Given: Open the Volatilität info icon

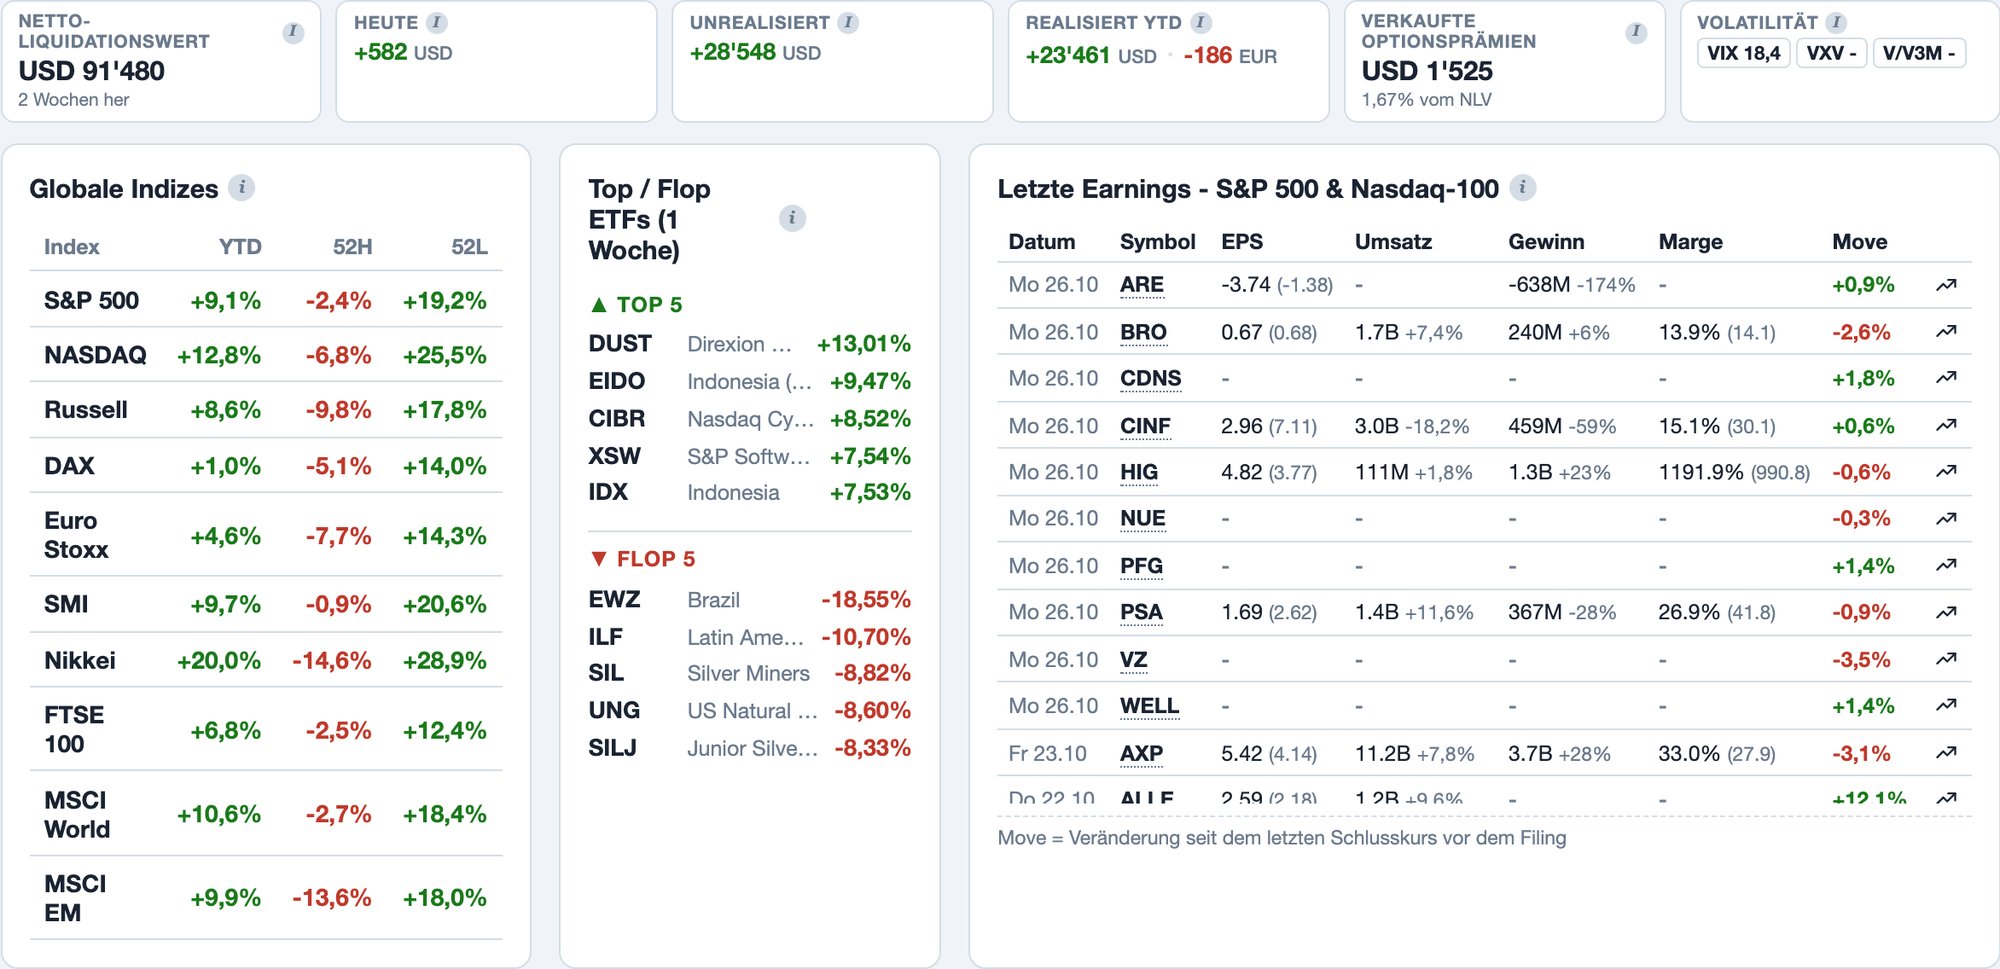Looking at the screenshot, I should click(1836, 22).
